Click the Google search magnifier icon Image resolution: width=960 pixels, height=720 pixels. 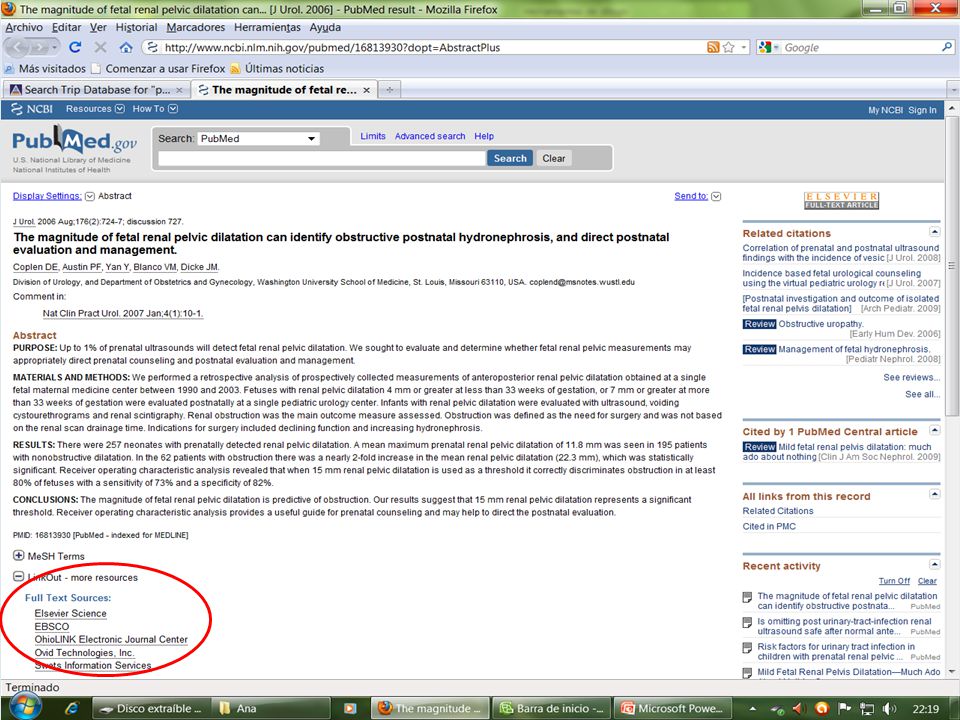click(x=947, y=47)
